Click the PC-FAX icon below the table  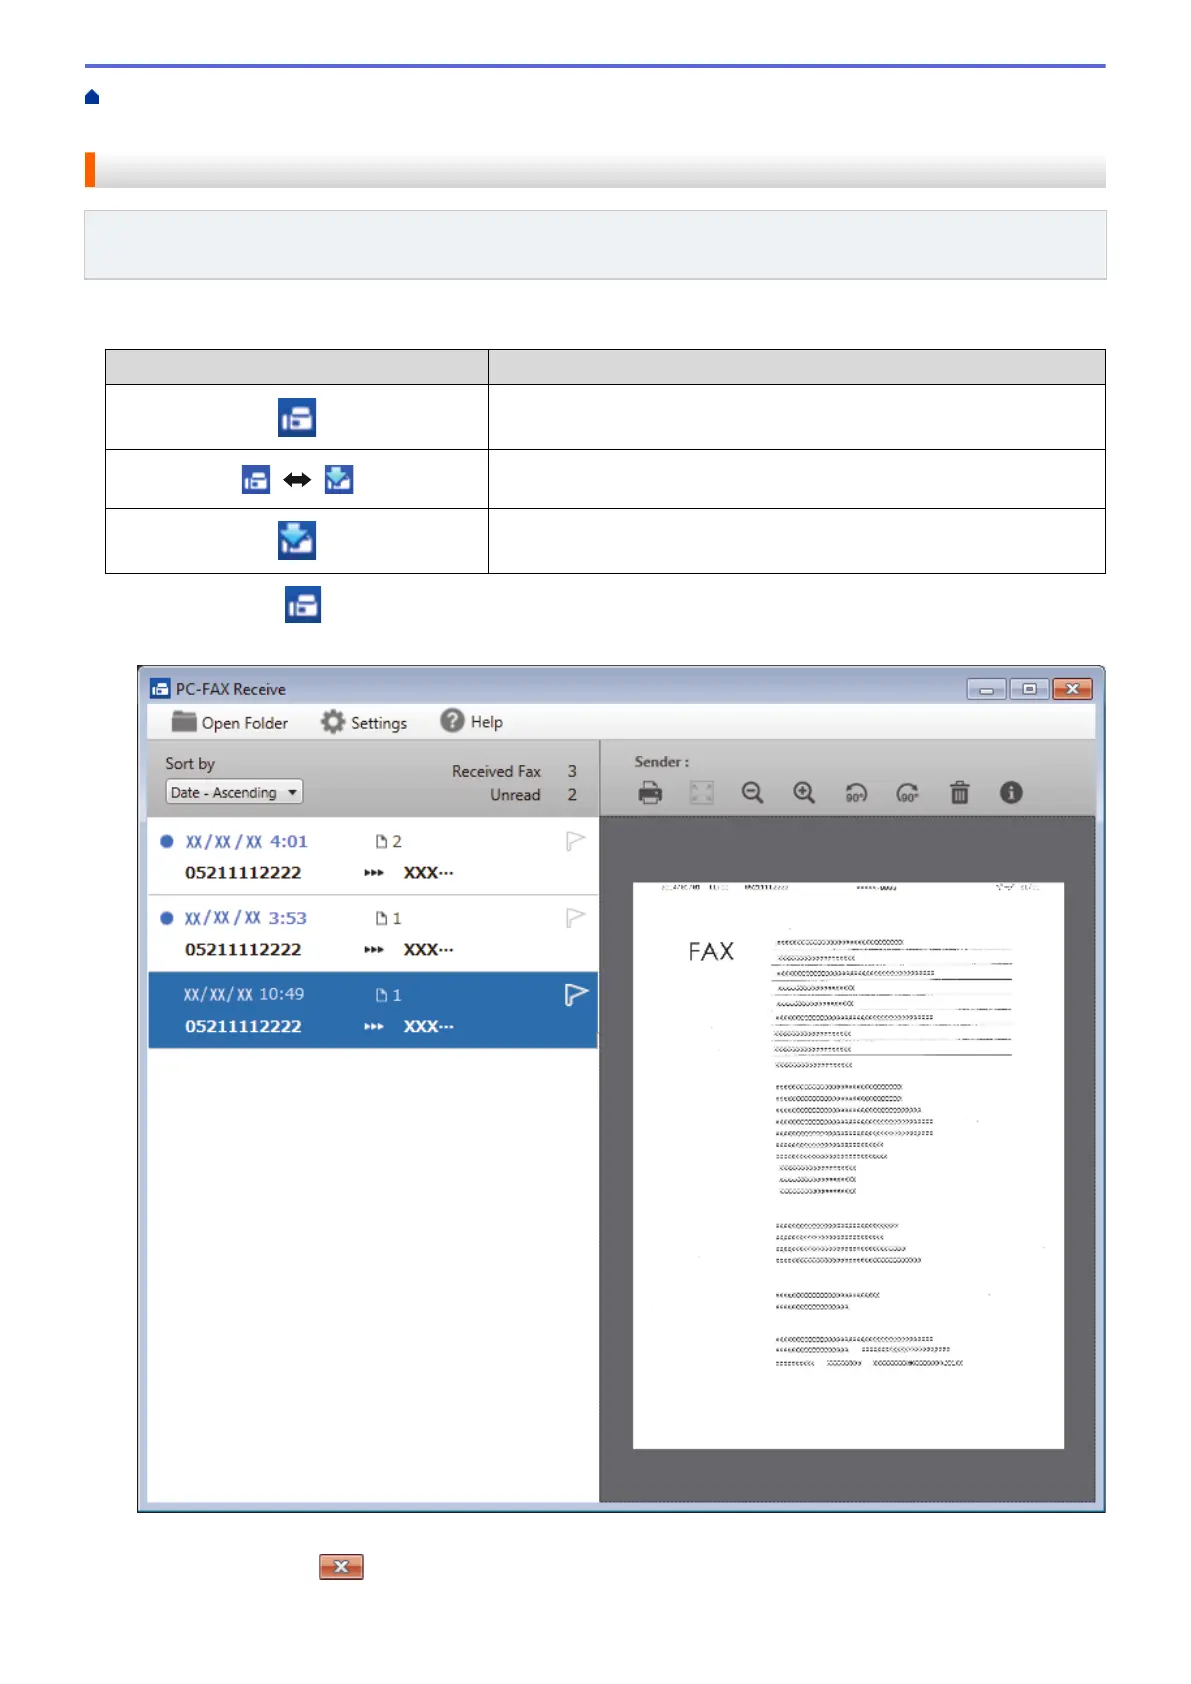(303, 605)
